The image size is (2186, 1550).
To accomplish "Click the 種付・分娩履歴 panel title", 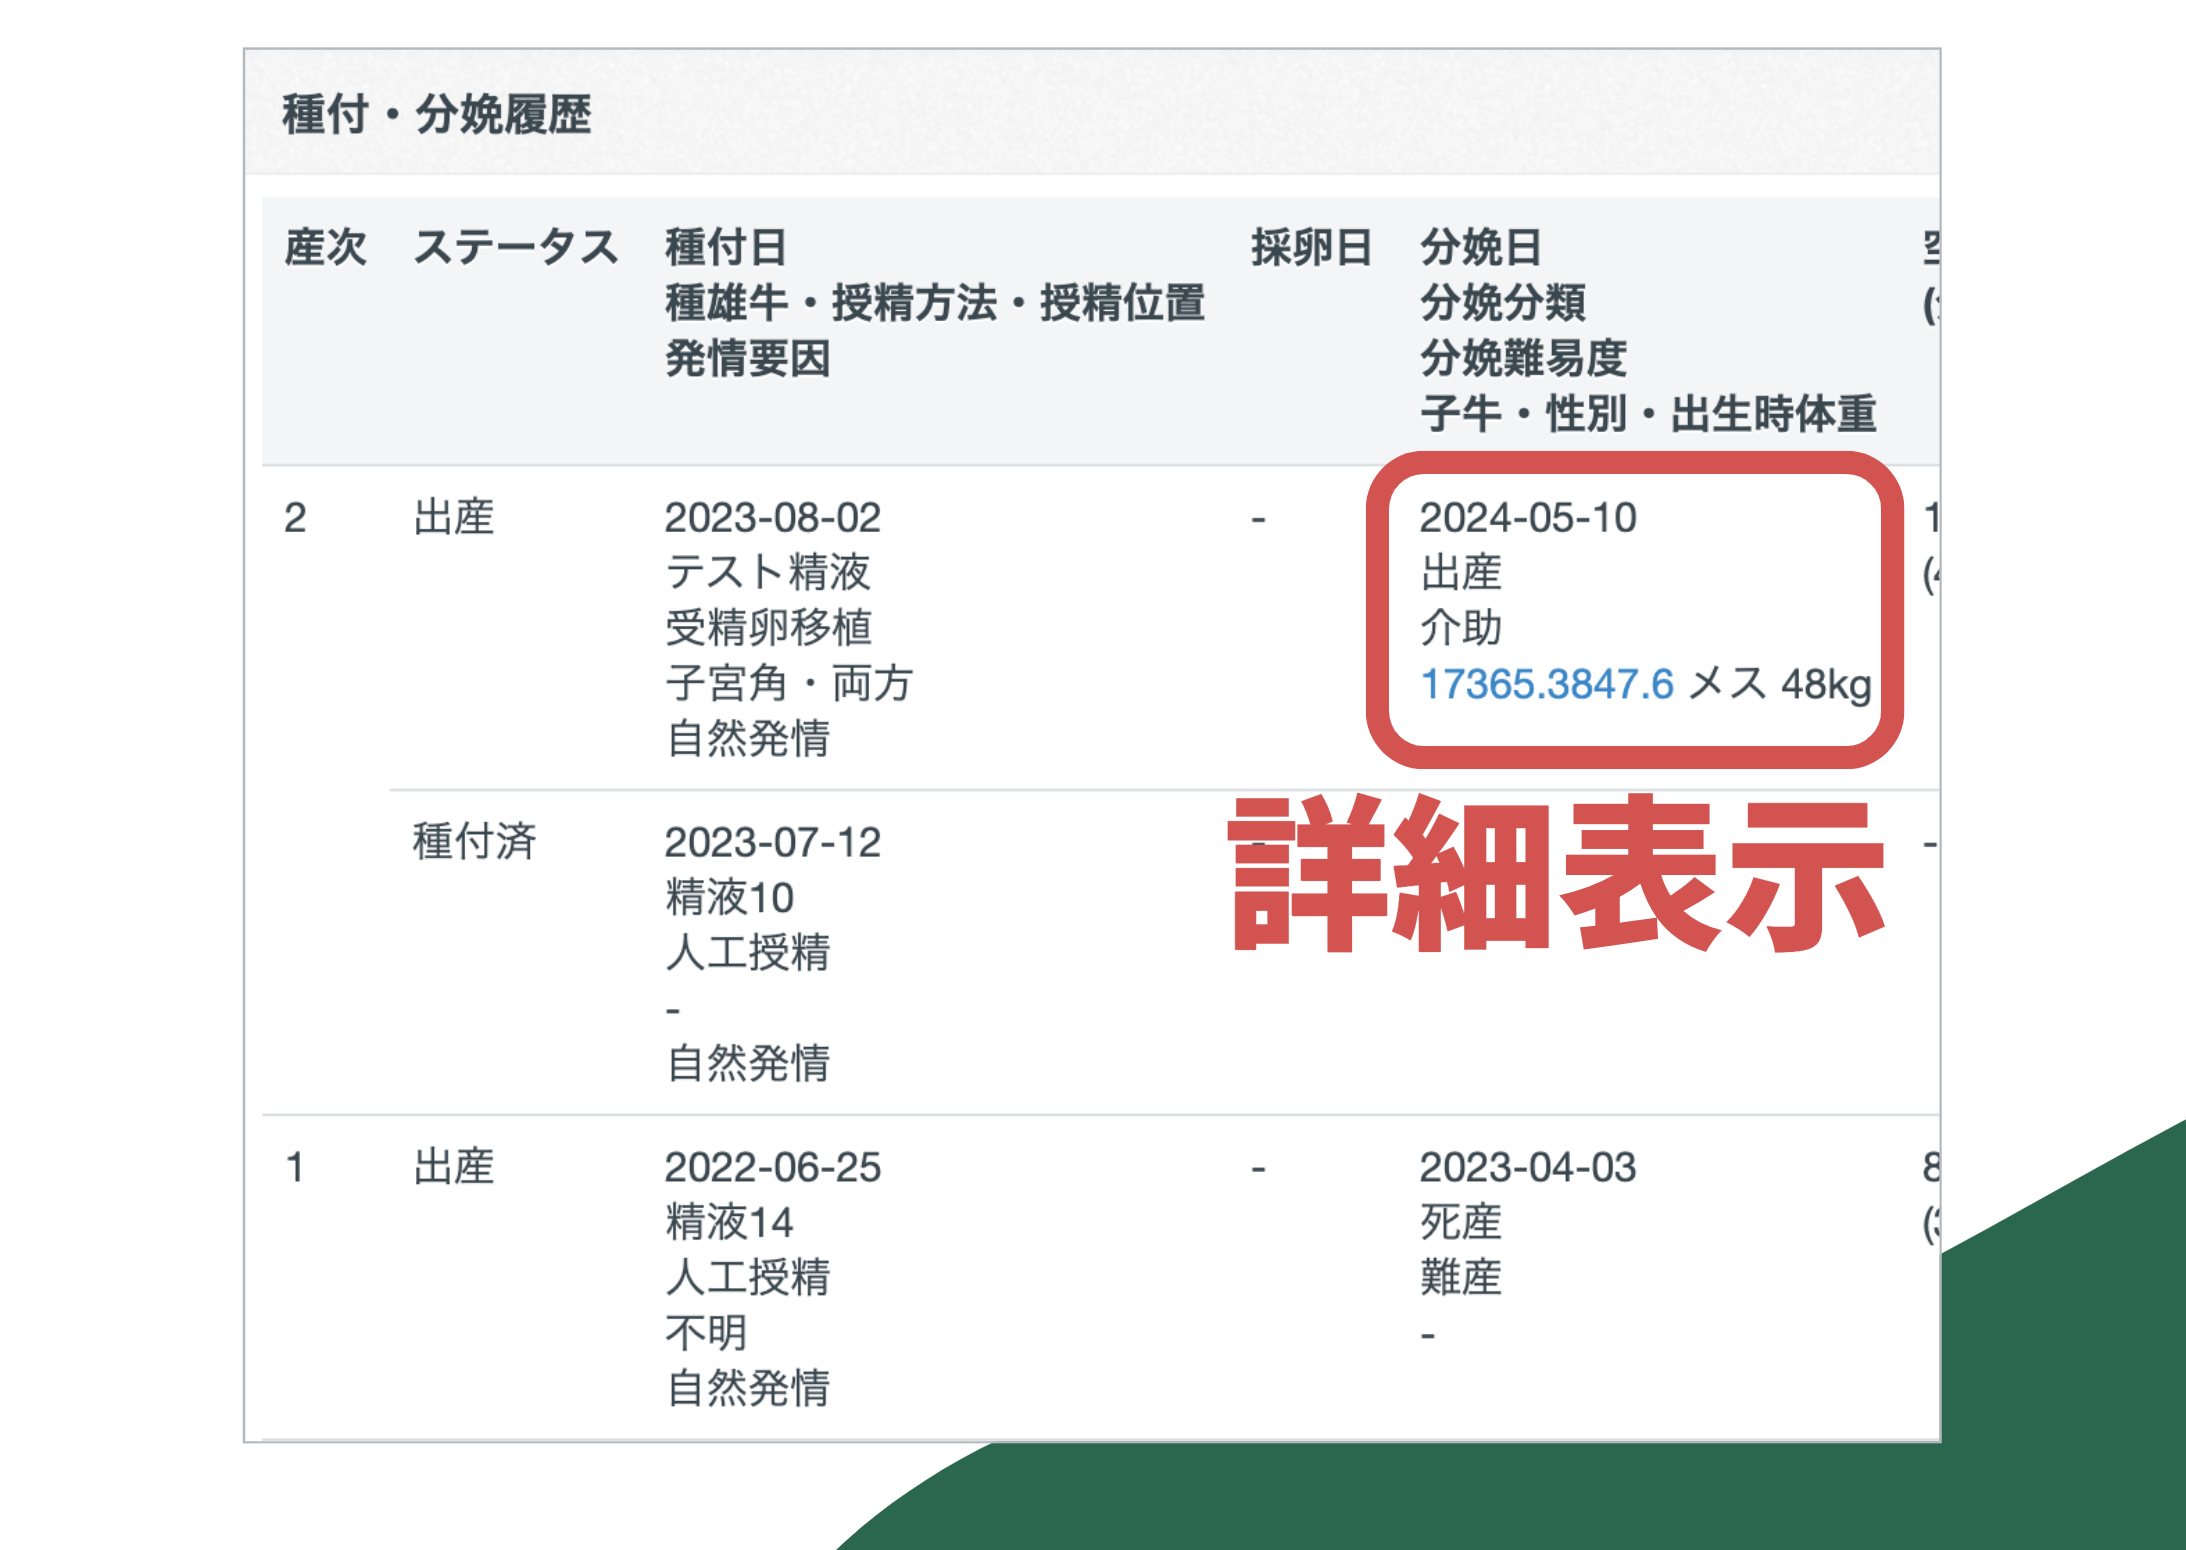I will click(437, 114).
